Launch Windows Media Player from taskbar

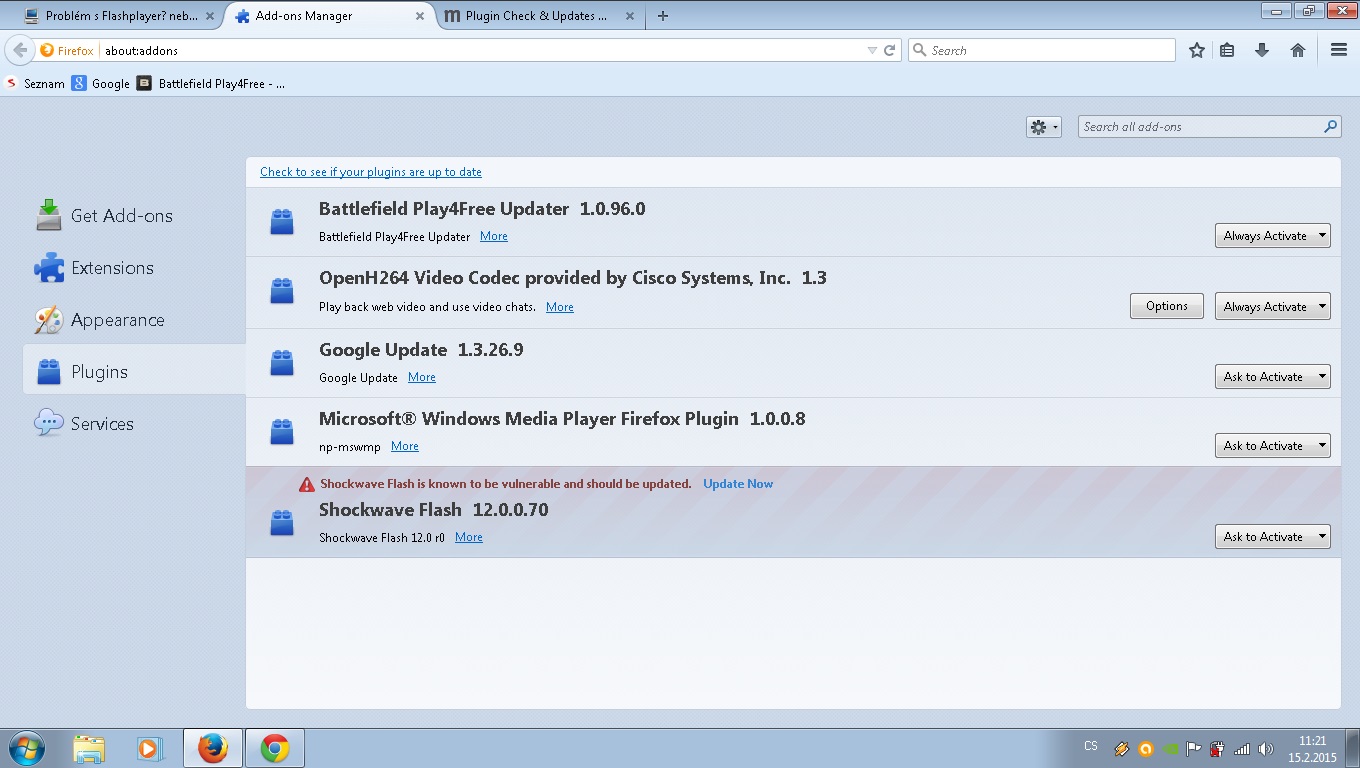click(x=150, y=748)
